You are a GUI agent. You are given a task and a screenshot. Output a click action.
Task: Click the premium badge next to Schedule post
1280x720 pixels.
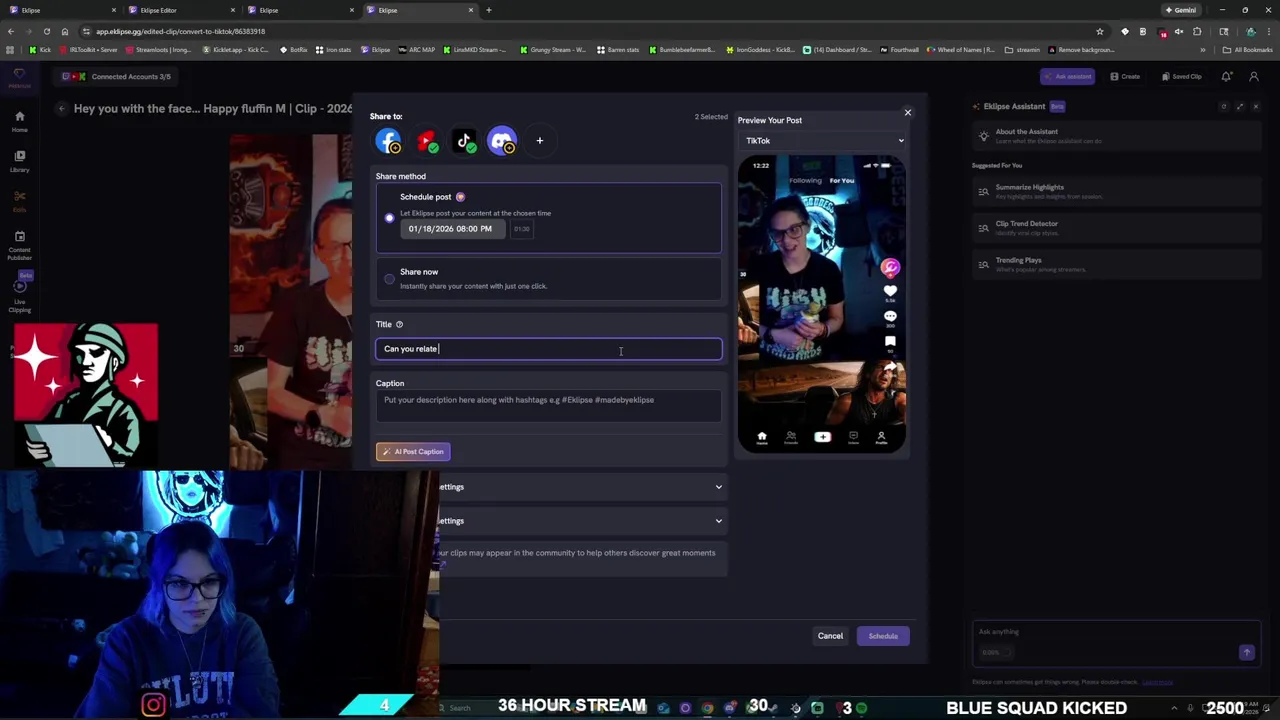pyautogui.click(x=460, y=197)
